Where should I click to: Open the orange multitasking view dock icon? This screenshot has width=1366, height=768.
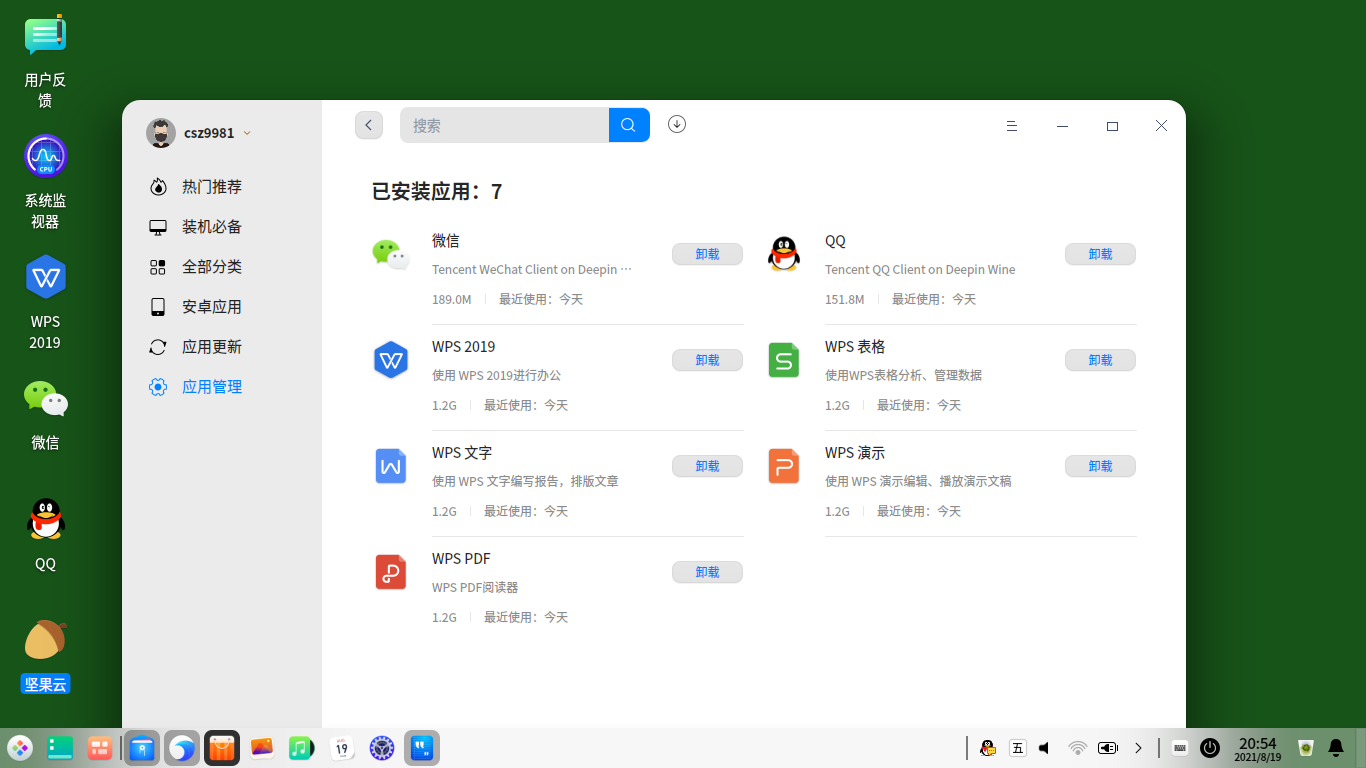click(x=100, y=748)
